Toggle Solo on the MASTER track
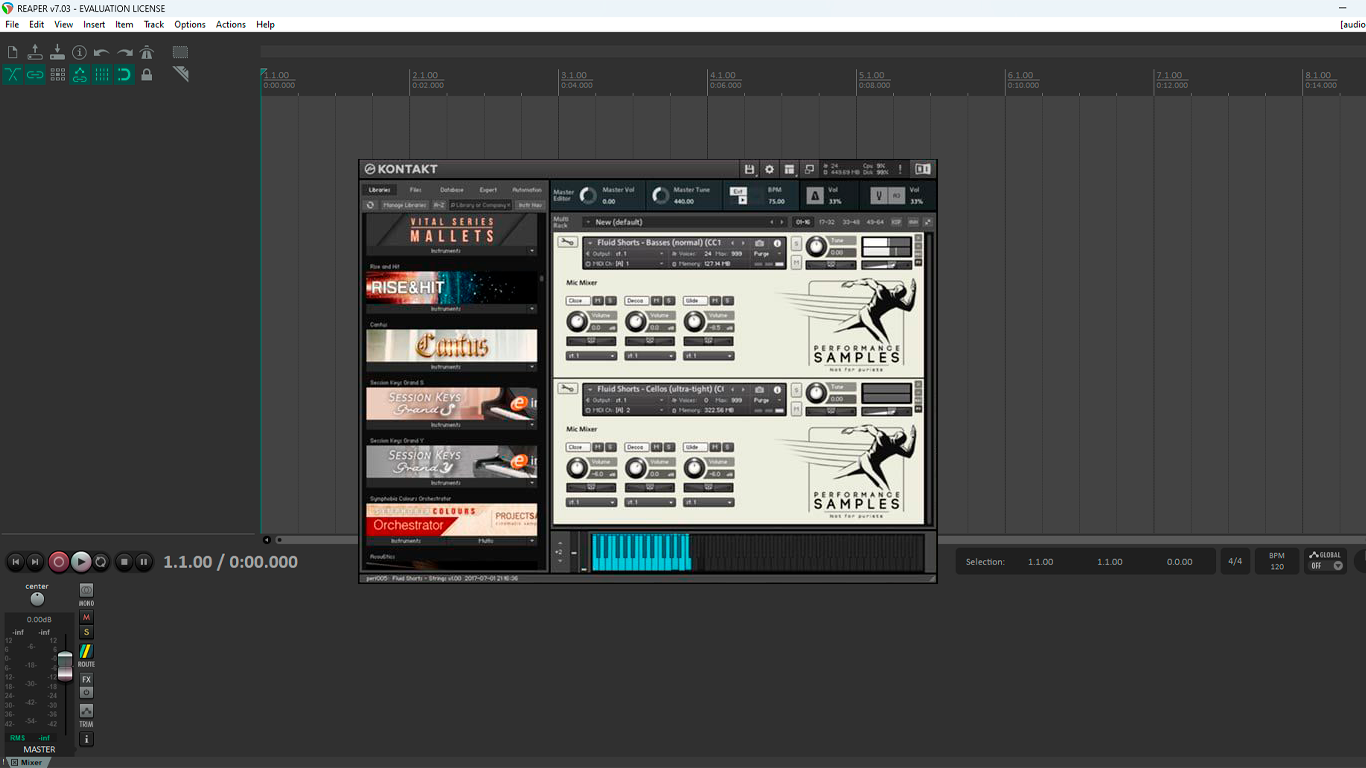This screenshot has width=1366, height=768. coord(86,632)
